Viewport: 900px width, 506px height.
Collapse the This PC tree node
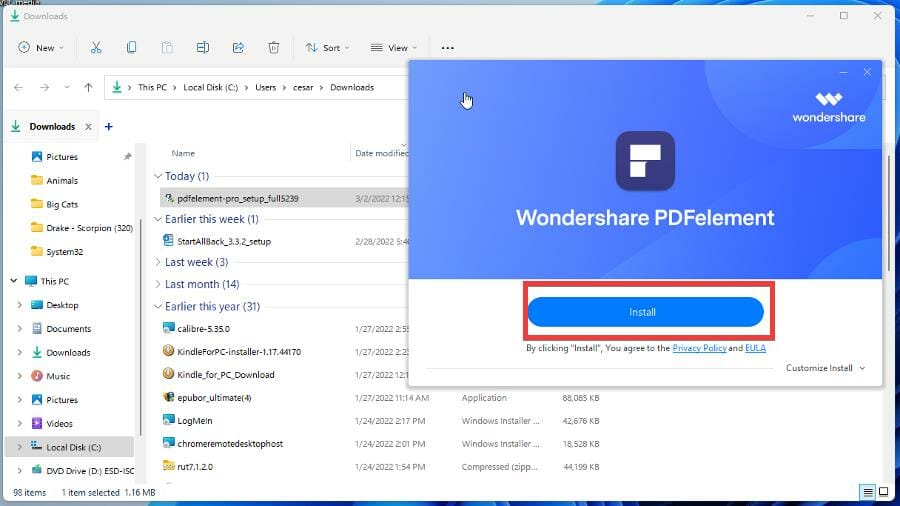coord(14,281)
